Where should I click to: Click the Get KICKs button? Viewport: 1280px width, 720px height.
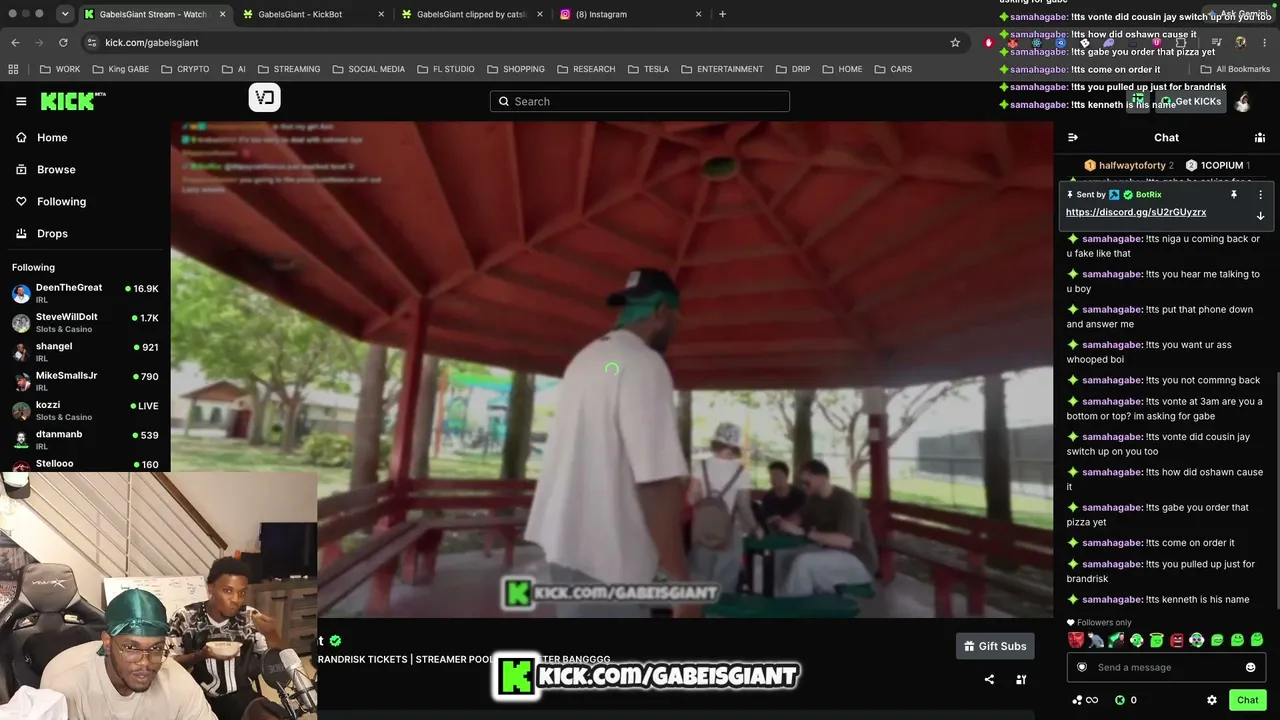(x=1190, y=101)
